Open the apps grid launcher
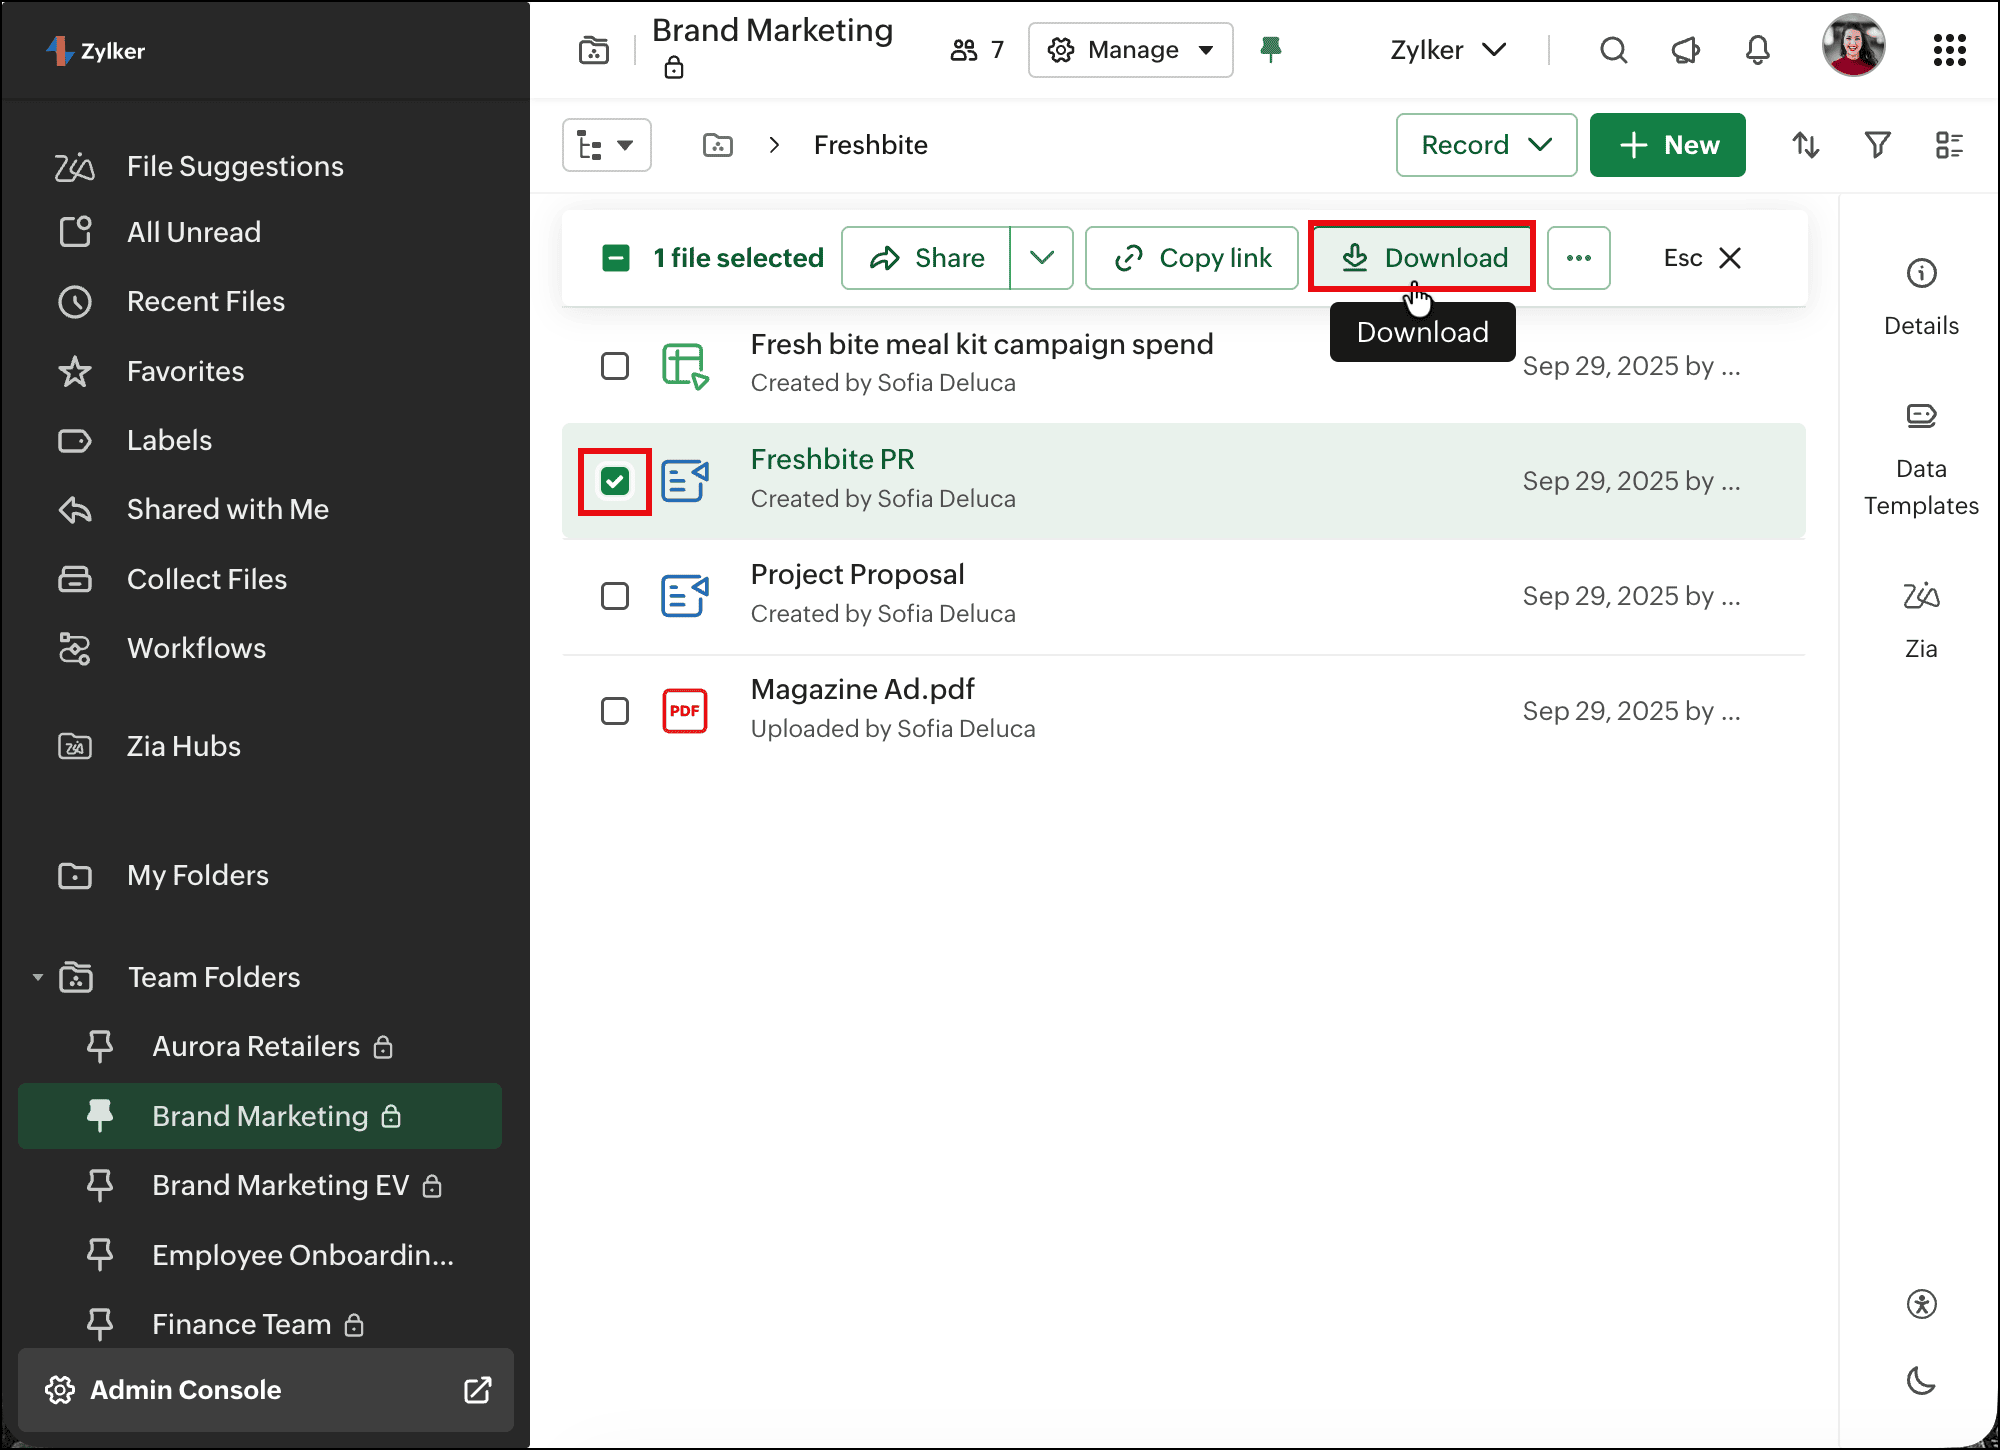Image resolution: width=2000 pixels, height=1450 pixels. [1949, 50]
